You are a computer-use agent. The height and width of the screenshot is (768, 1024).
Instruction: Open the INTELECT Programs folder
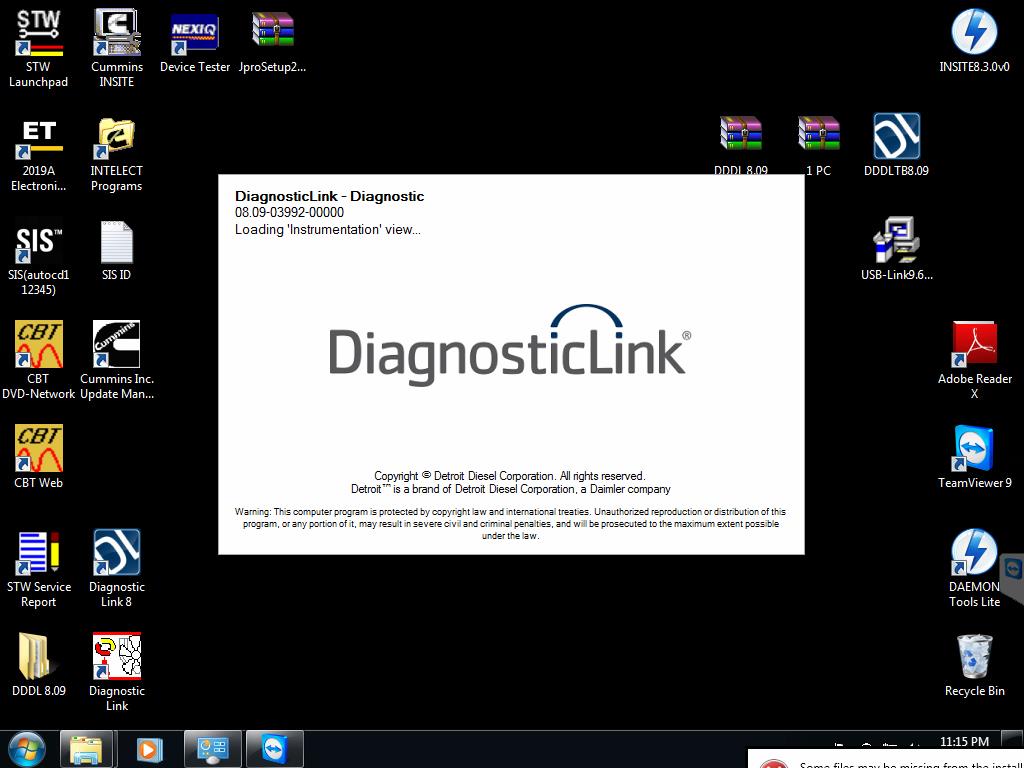pyautogui.click(x=117, y=155)
